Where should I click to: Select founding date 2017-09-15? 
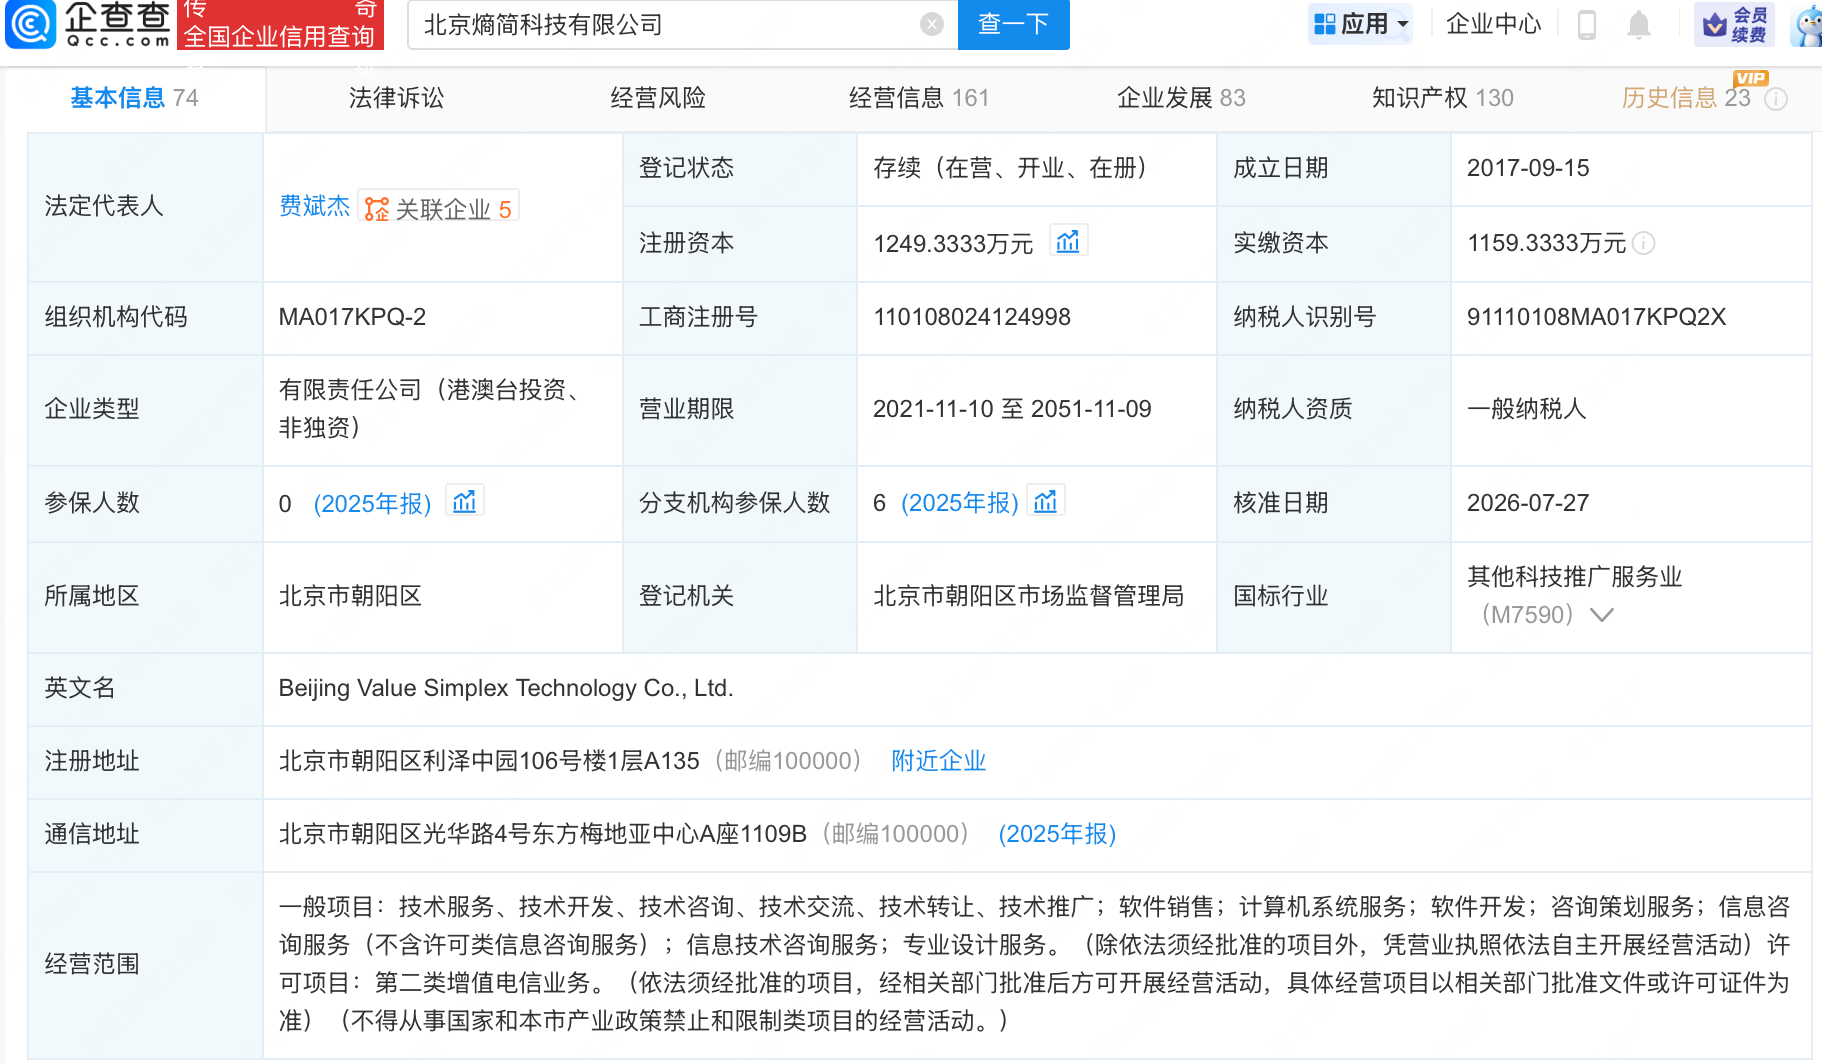point(1528,168)
